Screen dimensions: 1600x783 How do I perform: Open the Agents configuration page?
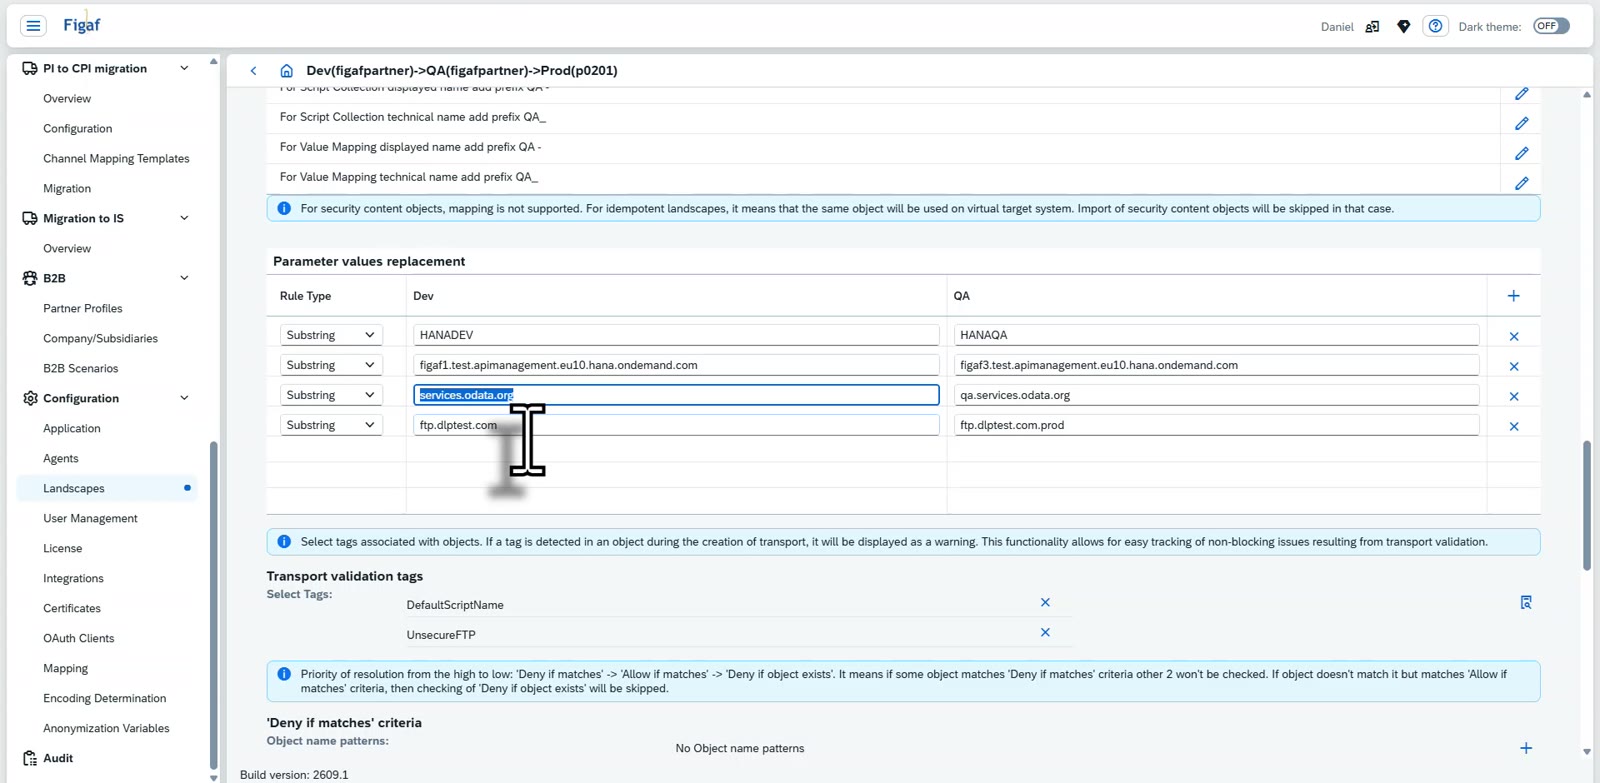click(61, 459)
